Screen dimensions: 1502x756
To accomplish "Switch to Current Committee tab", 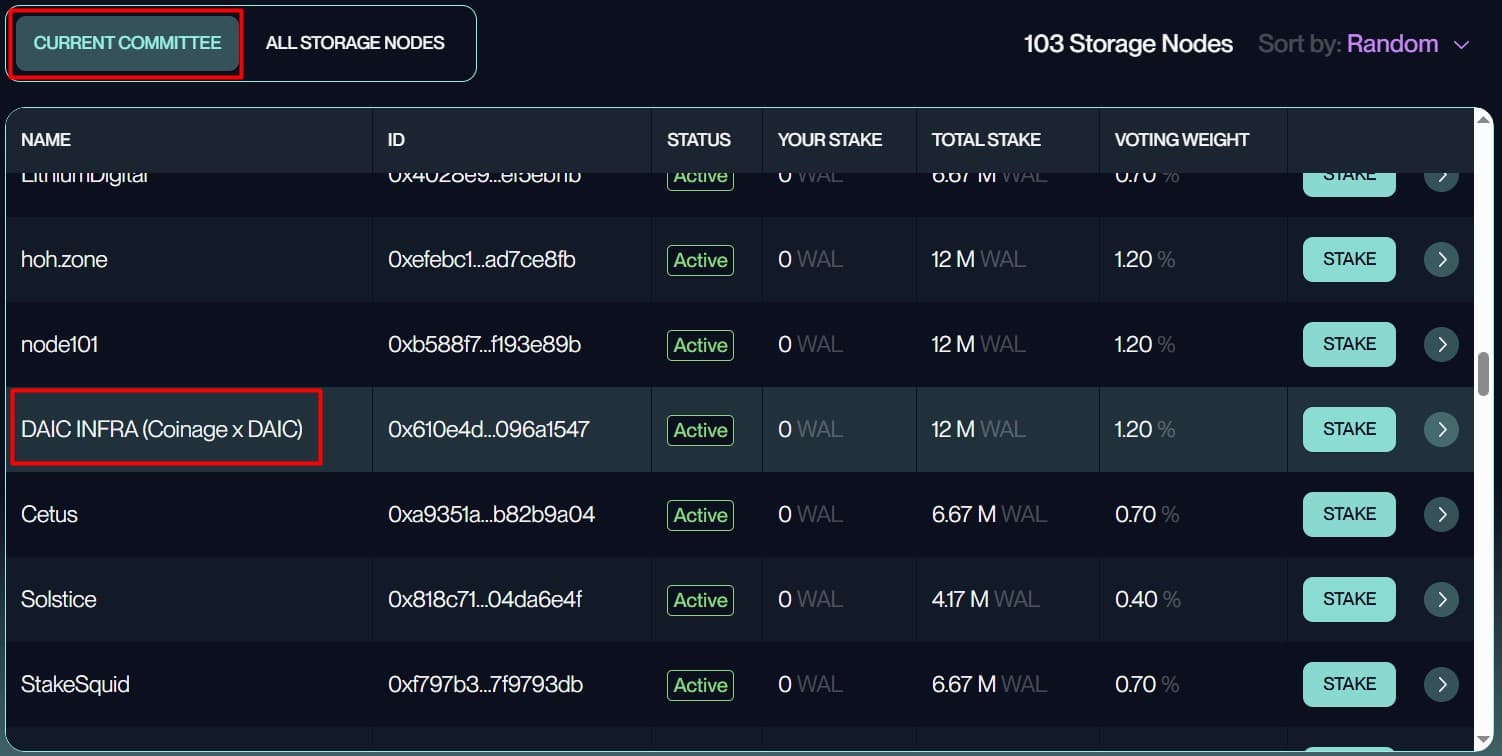I will click(x=127, y=43).
